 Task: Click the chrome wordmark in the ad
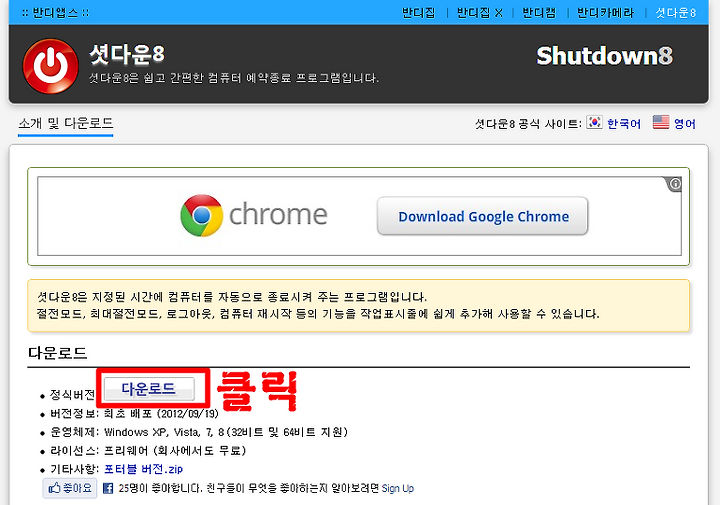tap(278, 214)
